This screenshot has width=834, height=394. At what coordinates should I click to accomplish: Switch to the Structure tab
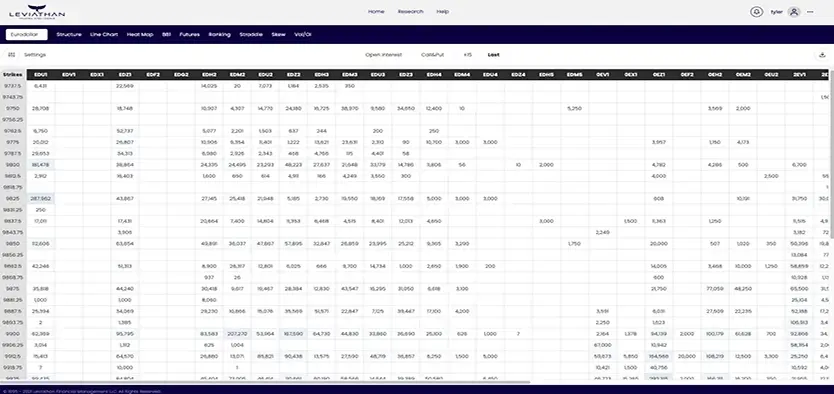(x=69, y=35)
